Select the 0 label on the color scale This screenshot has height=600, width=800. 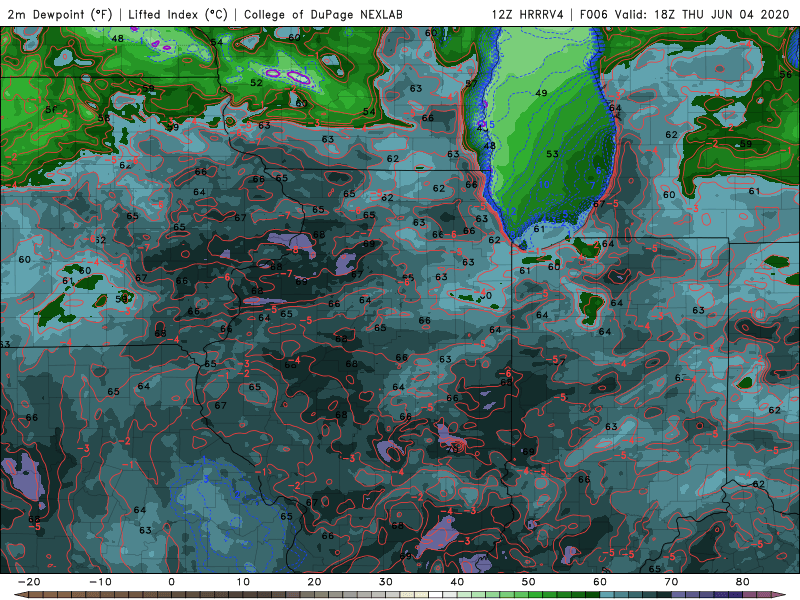coord(171,582)
